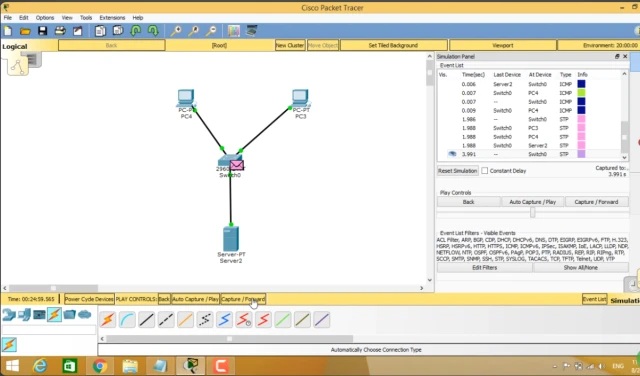The image size is (640, 376).
Task: Open the Tools menu
Action: [x=86, y=18]
